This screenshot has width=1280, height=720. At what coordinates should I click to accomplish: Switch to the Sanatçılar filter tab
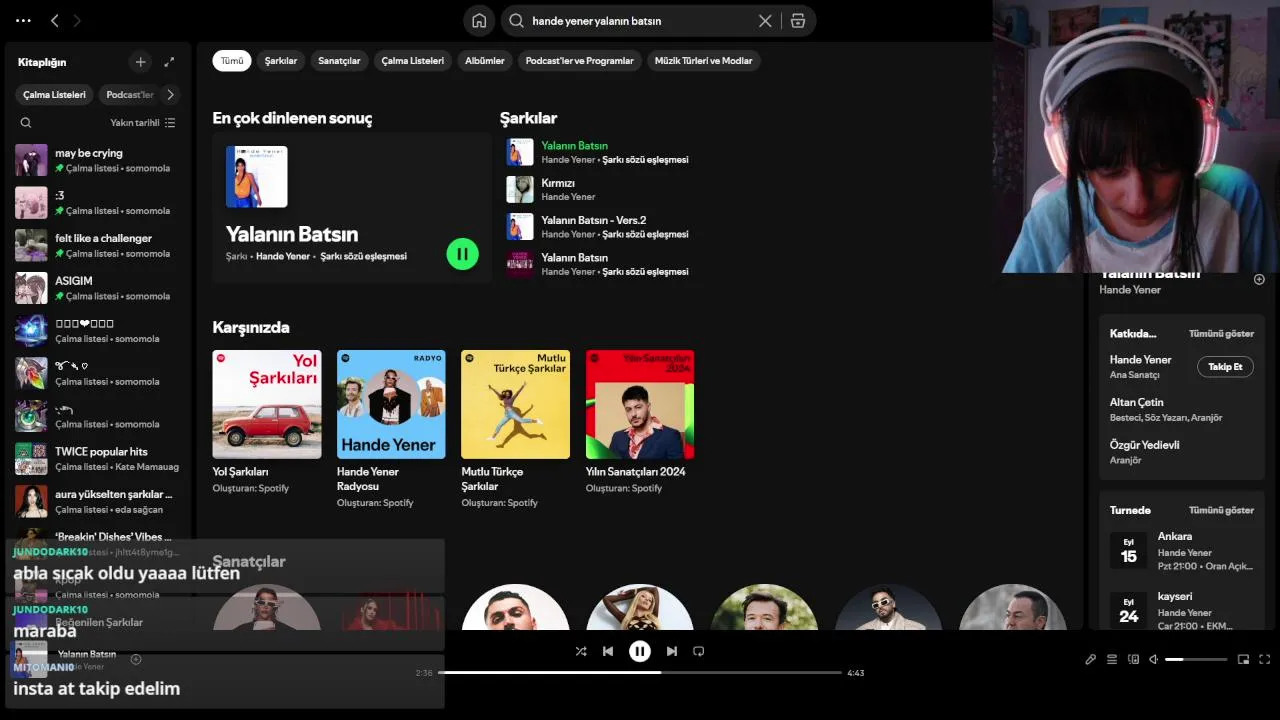339,61
